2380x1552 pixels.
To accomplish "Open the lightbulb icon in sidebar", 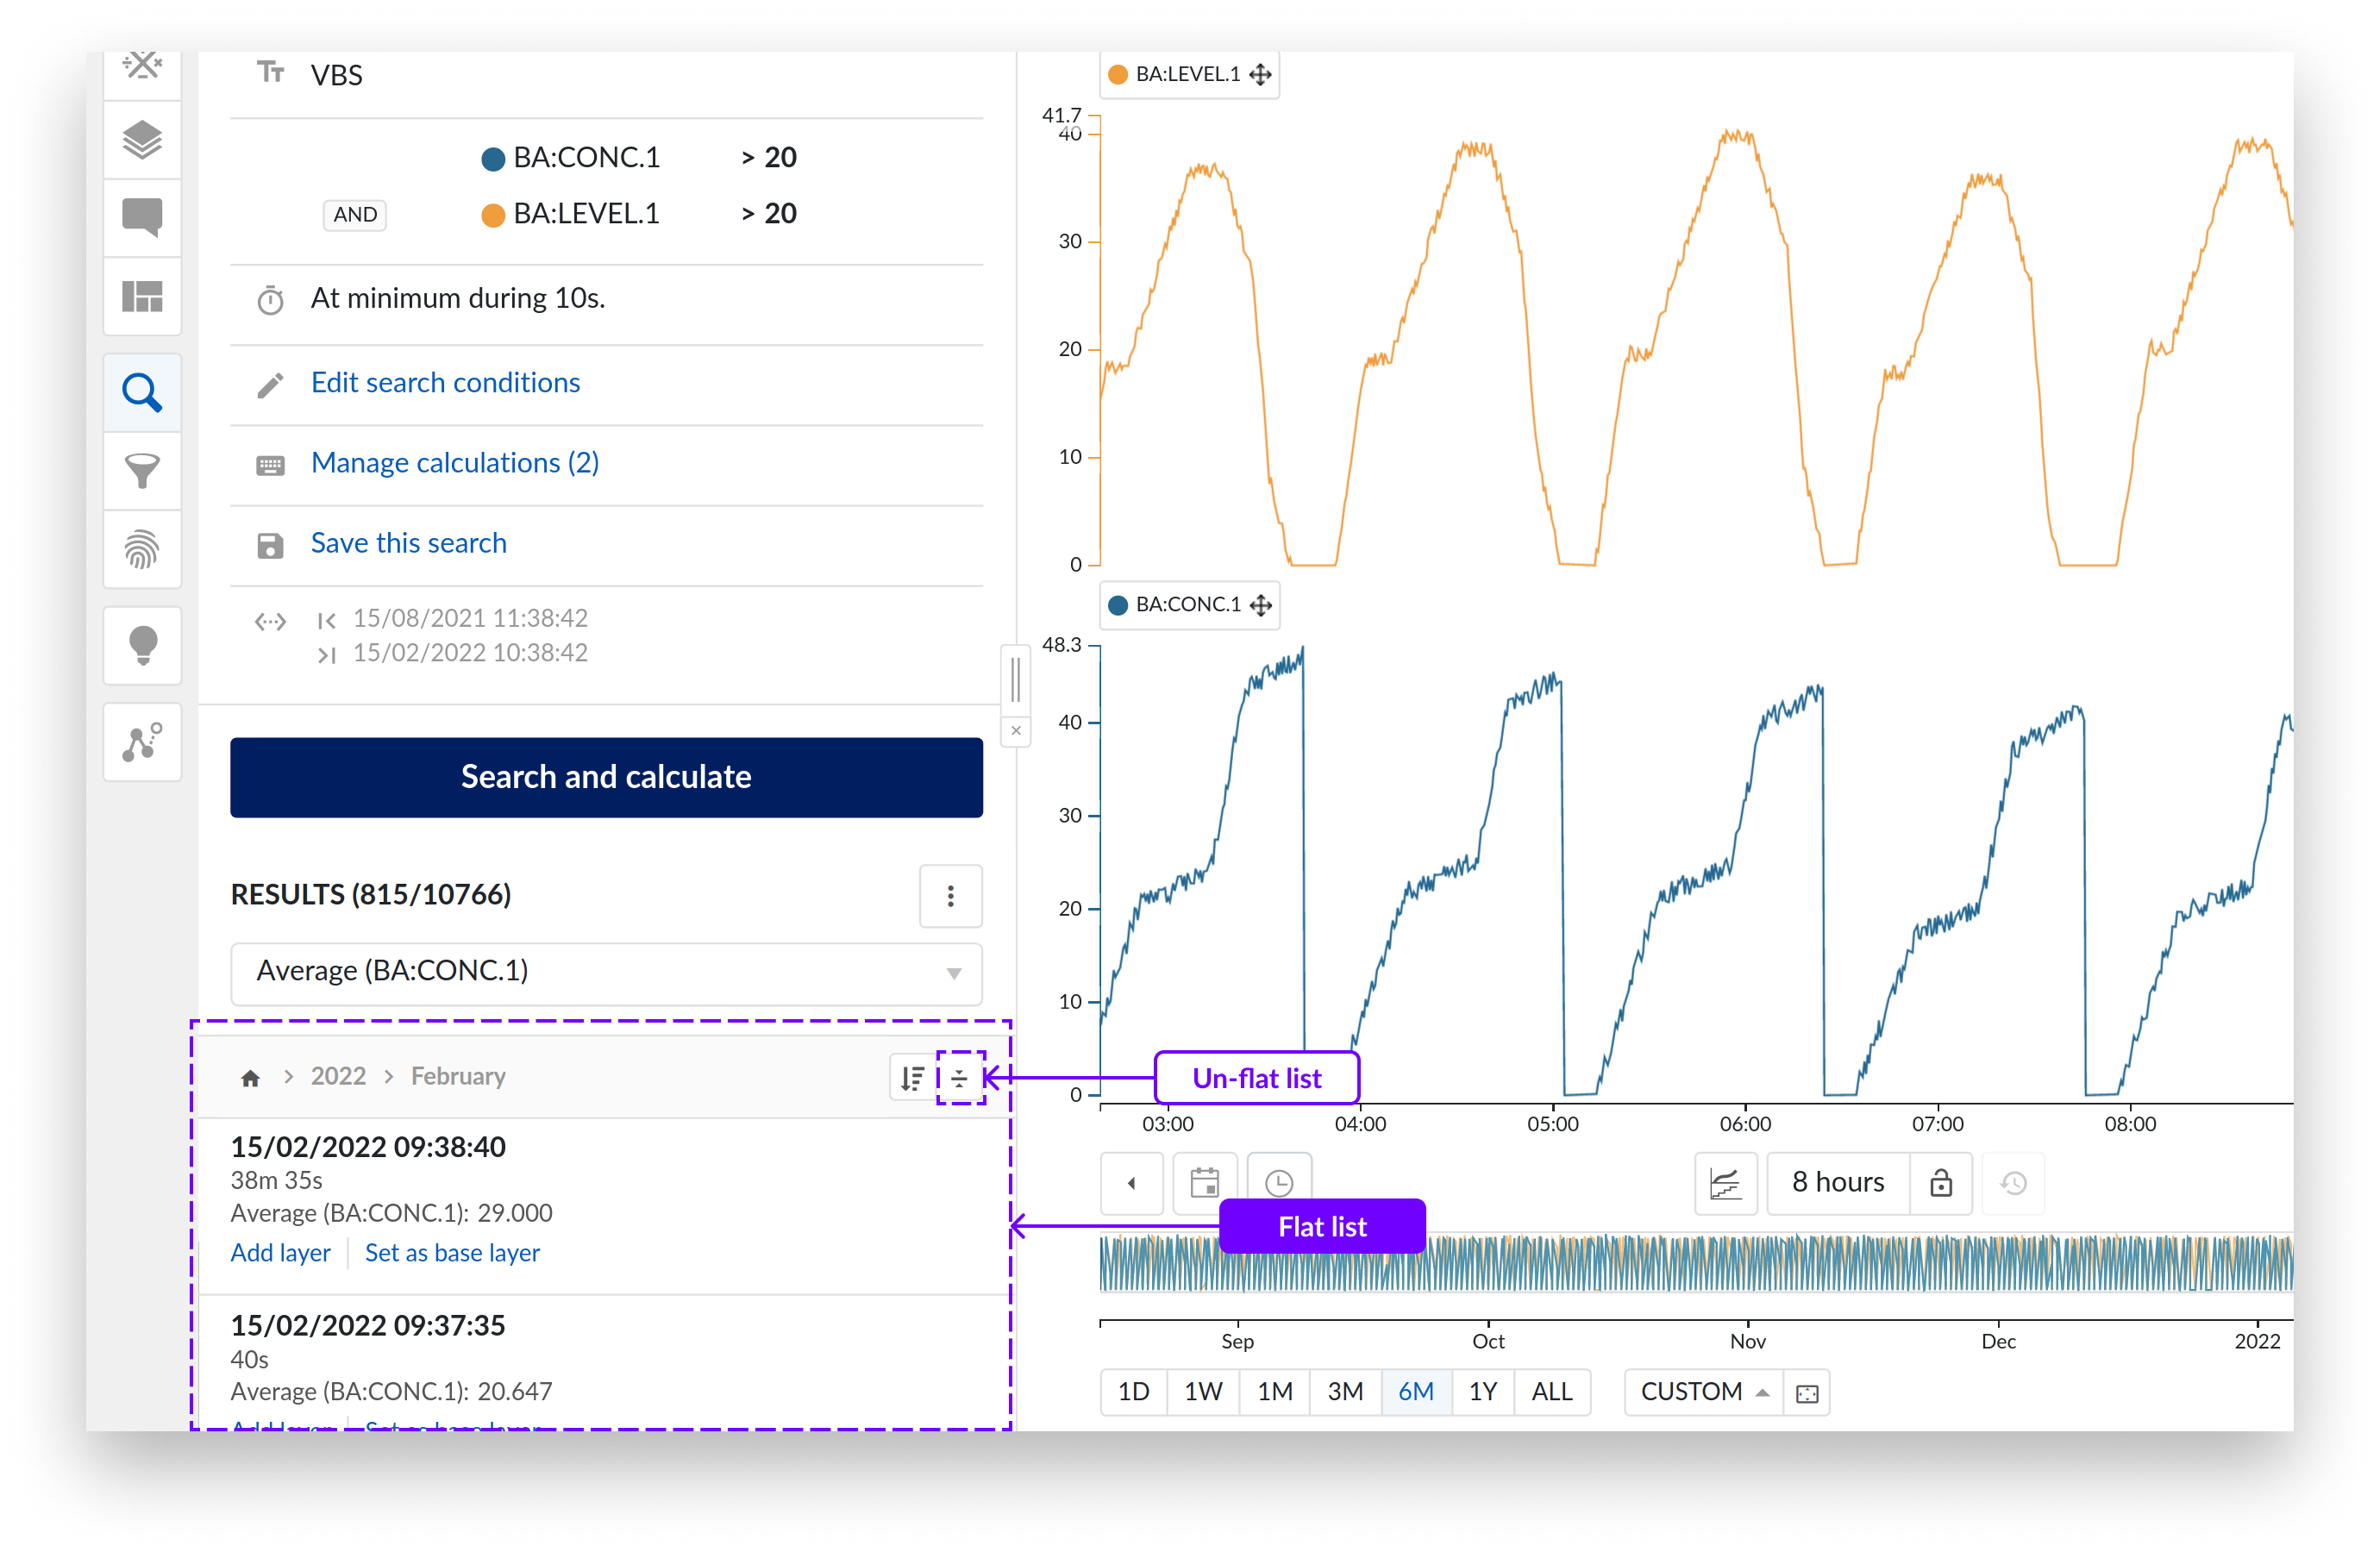I will (x=142, y=645).
